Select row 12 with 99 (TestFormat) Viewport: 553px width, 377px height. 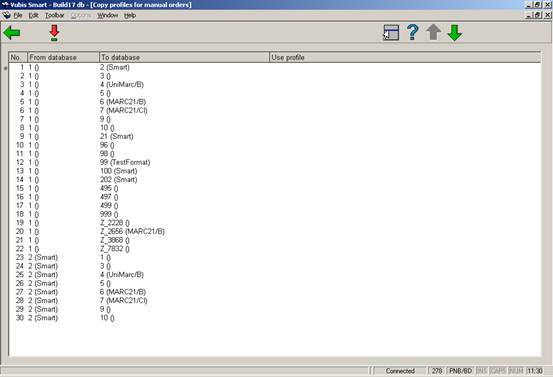[275, 163]
